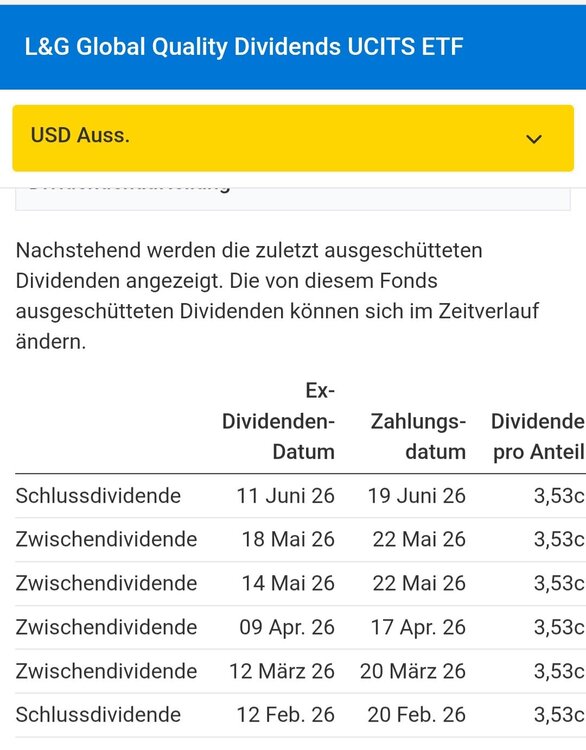Click the Ex-Dividenden-Datum column header
586x750 pixels.
point(278,421)
